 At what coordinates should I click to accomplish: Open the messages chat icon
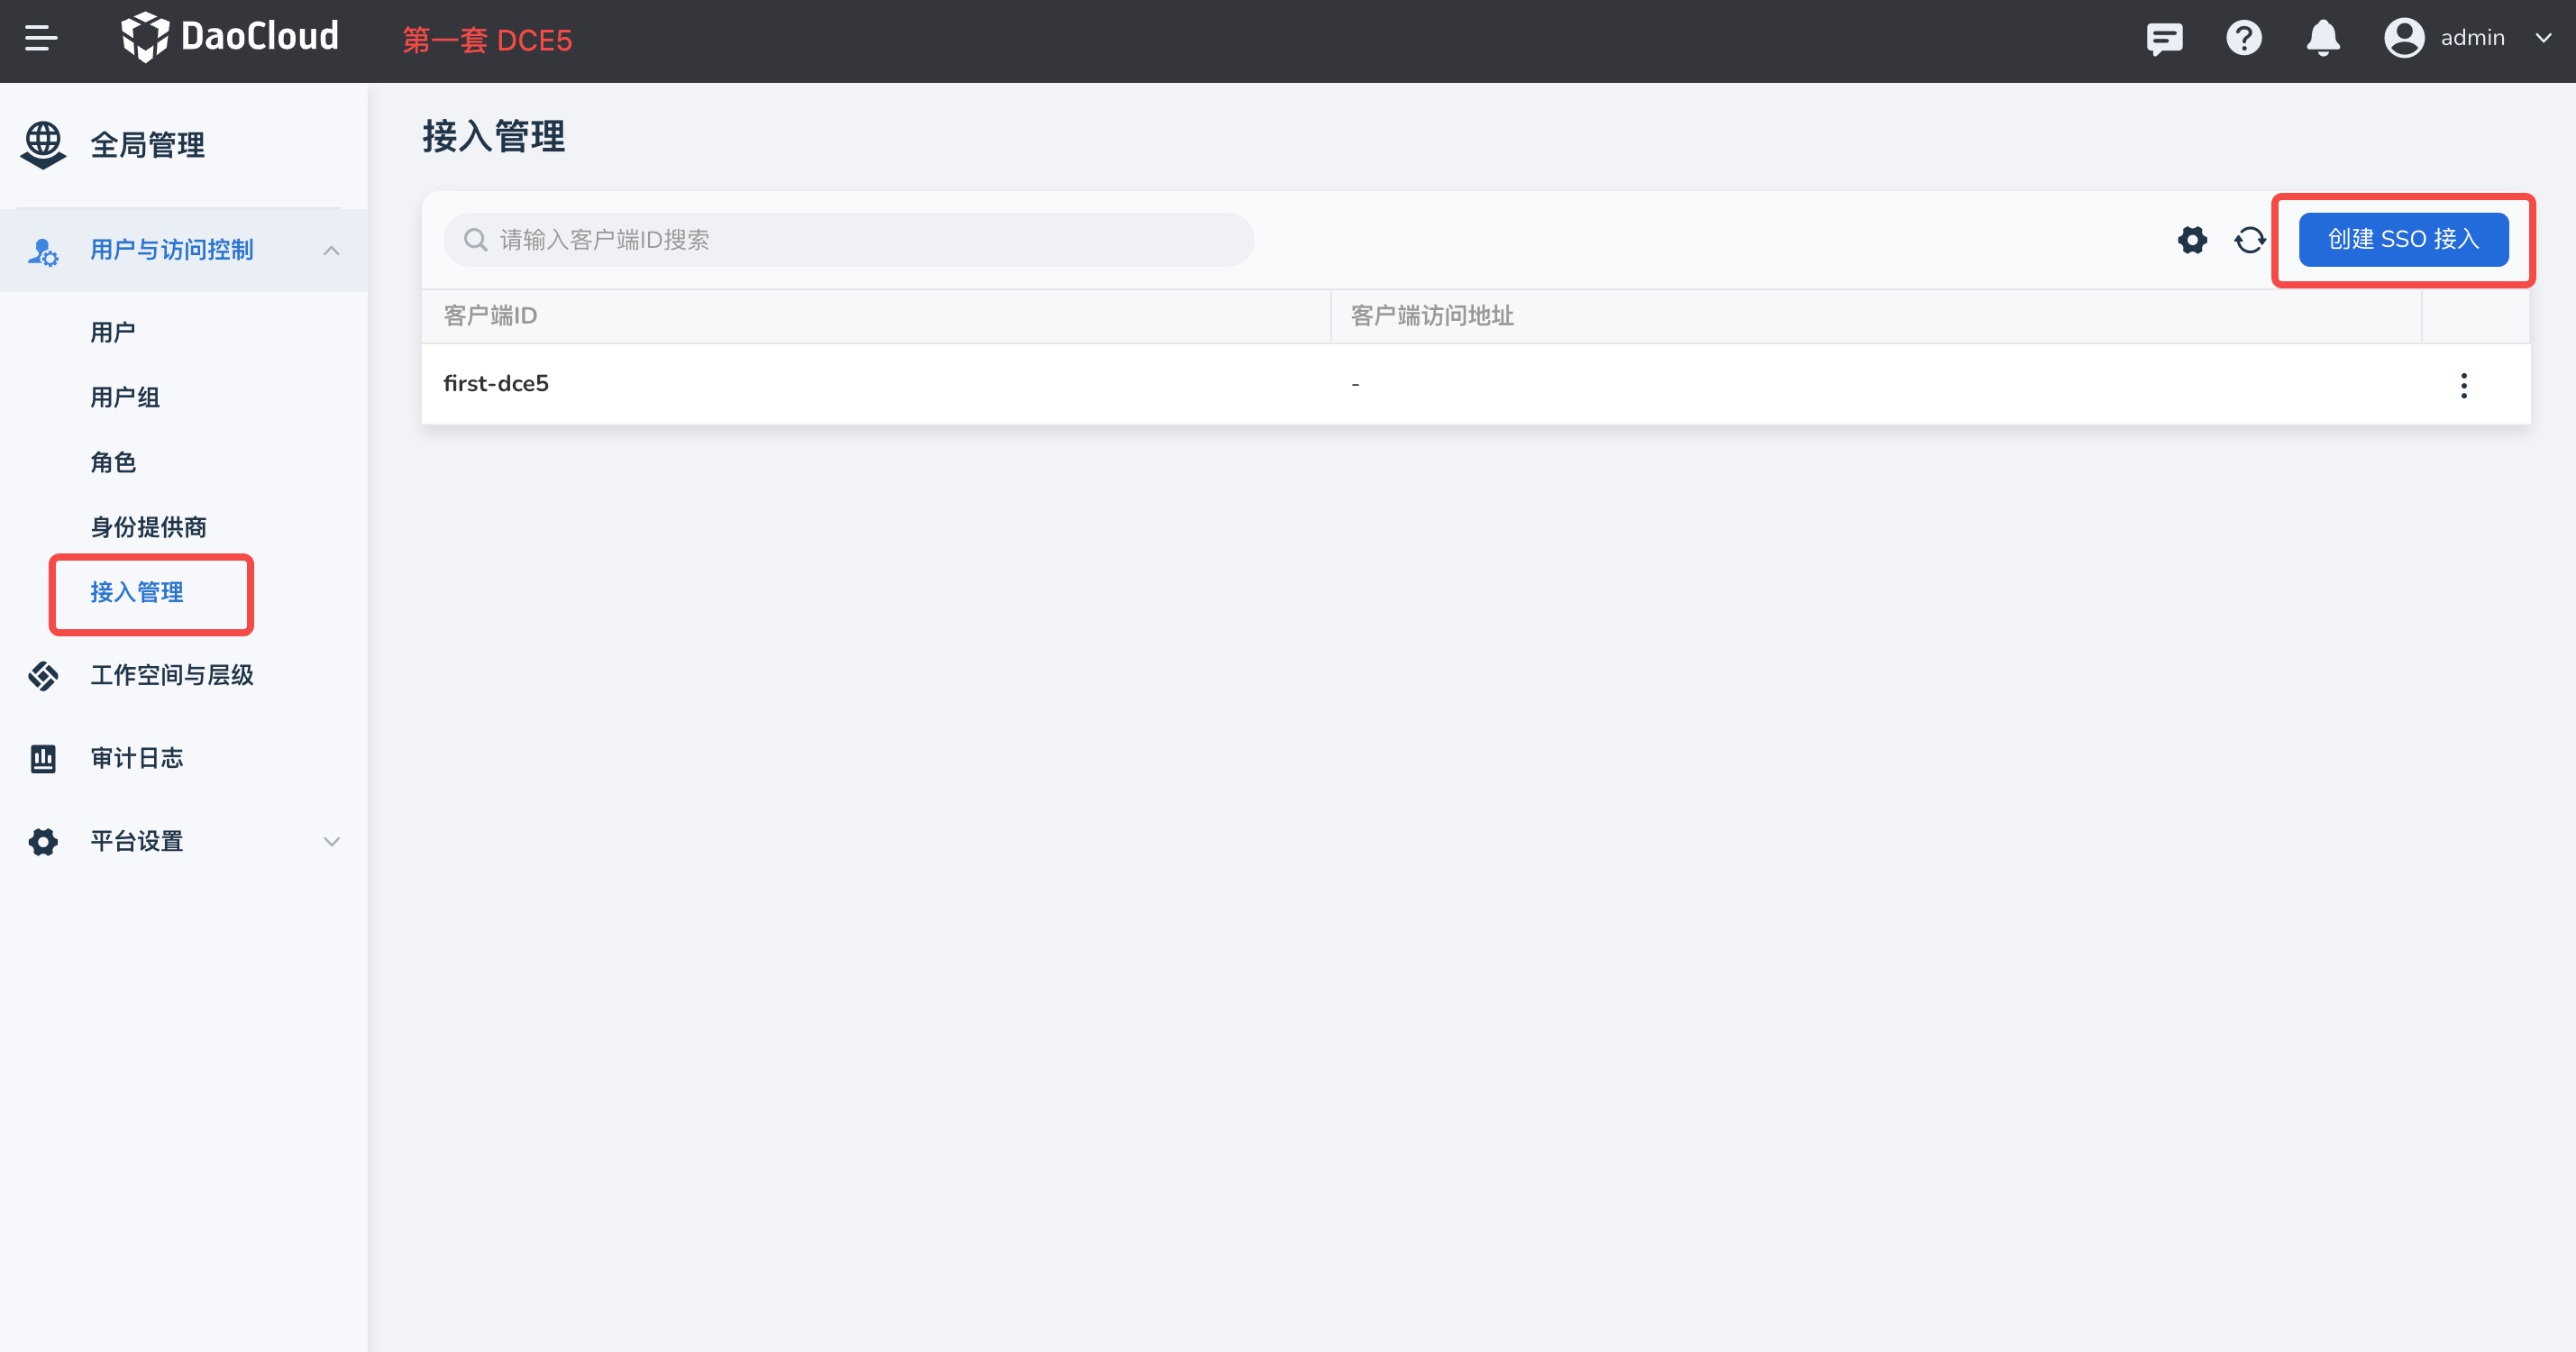point(2164,39)
